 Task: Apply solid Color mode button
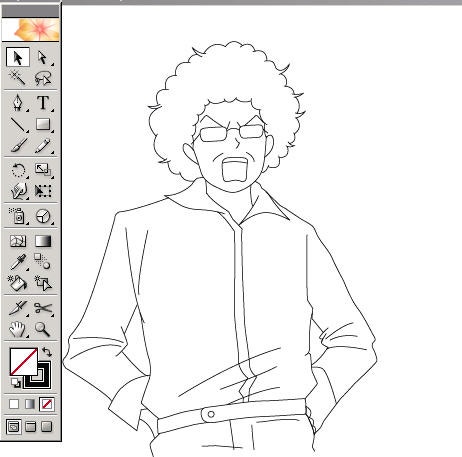coord(14,404)
